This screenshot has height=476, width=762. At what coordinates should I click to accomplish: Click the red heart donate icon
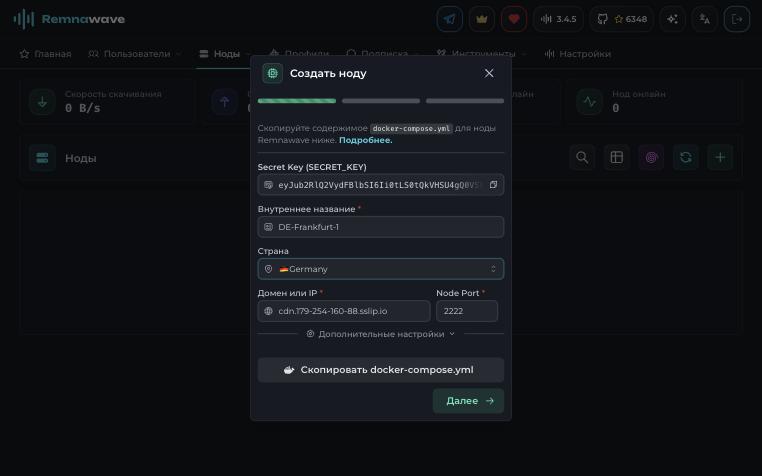(x=514, y=19)
